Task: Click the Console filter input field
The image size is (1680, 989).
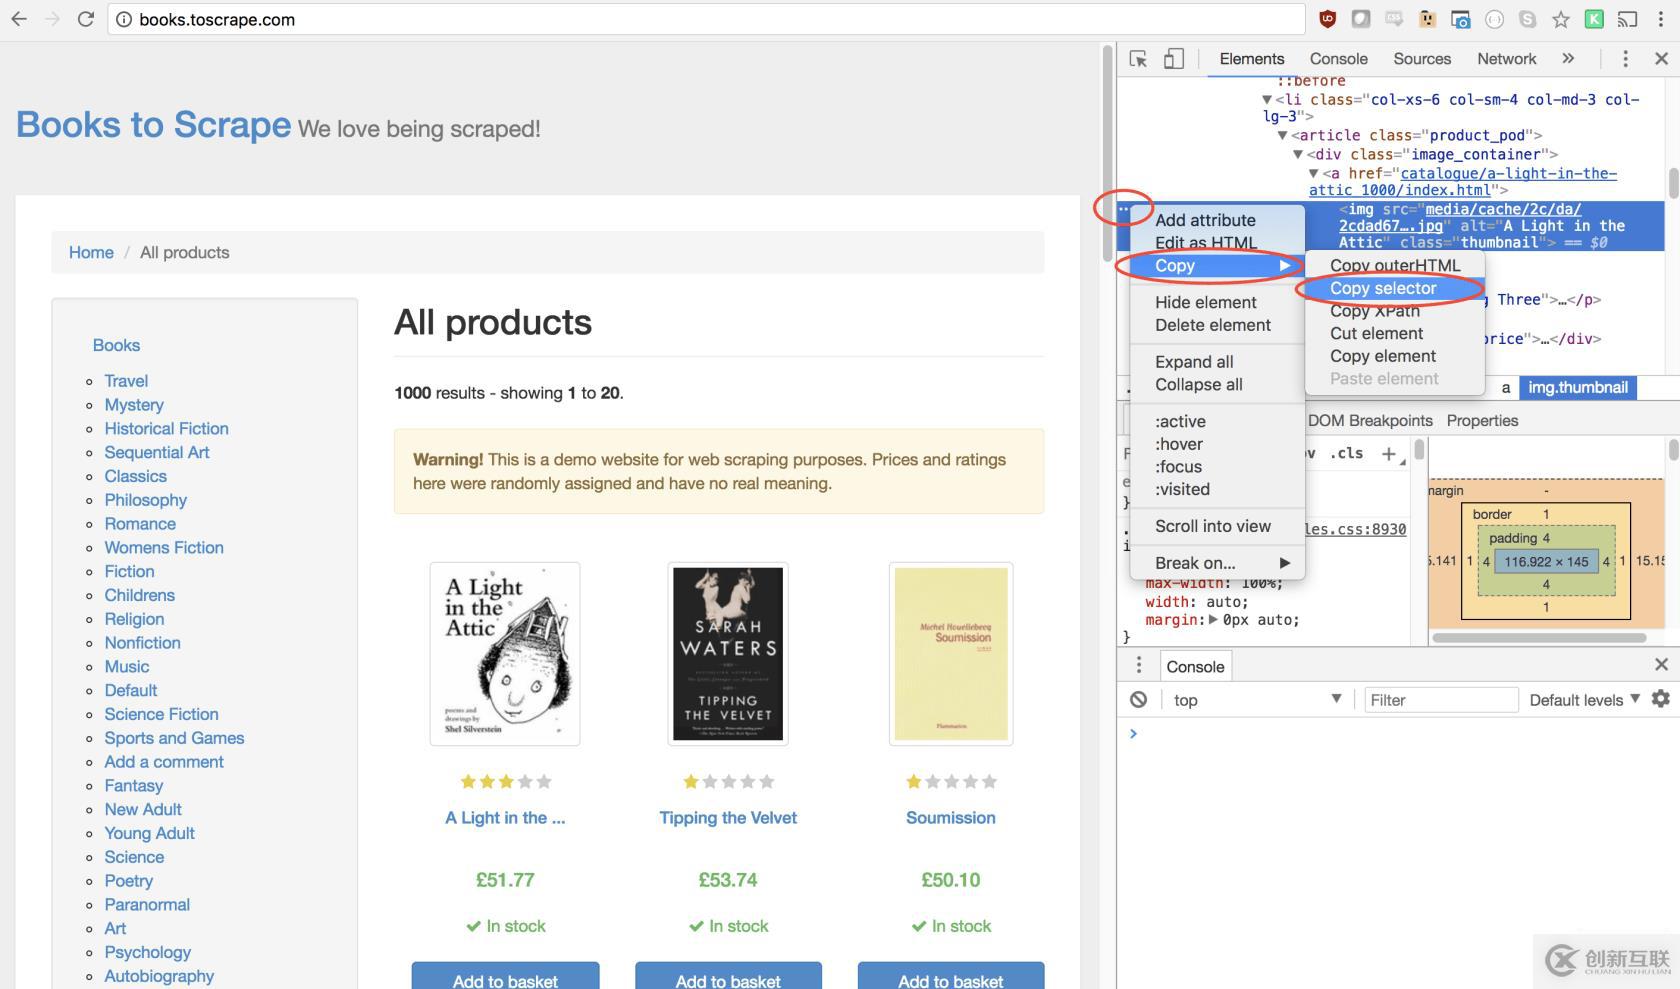Action: (x=1440, y=699)
